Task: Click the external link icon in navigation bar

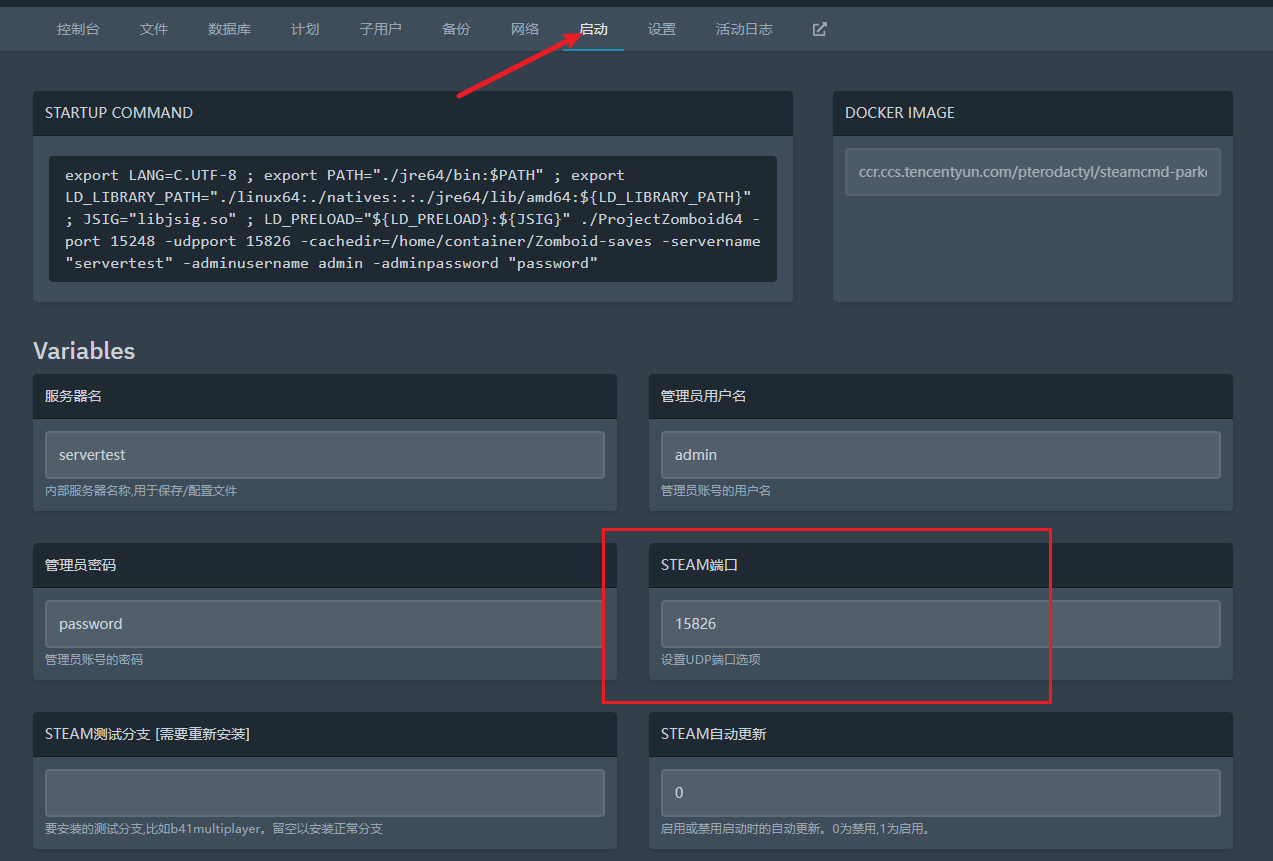Action: click(819, 29)
